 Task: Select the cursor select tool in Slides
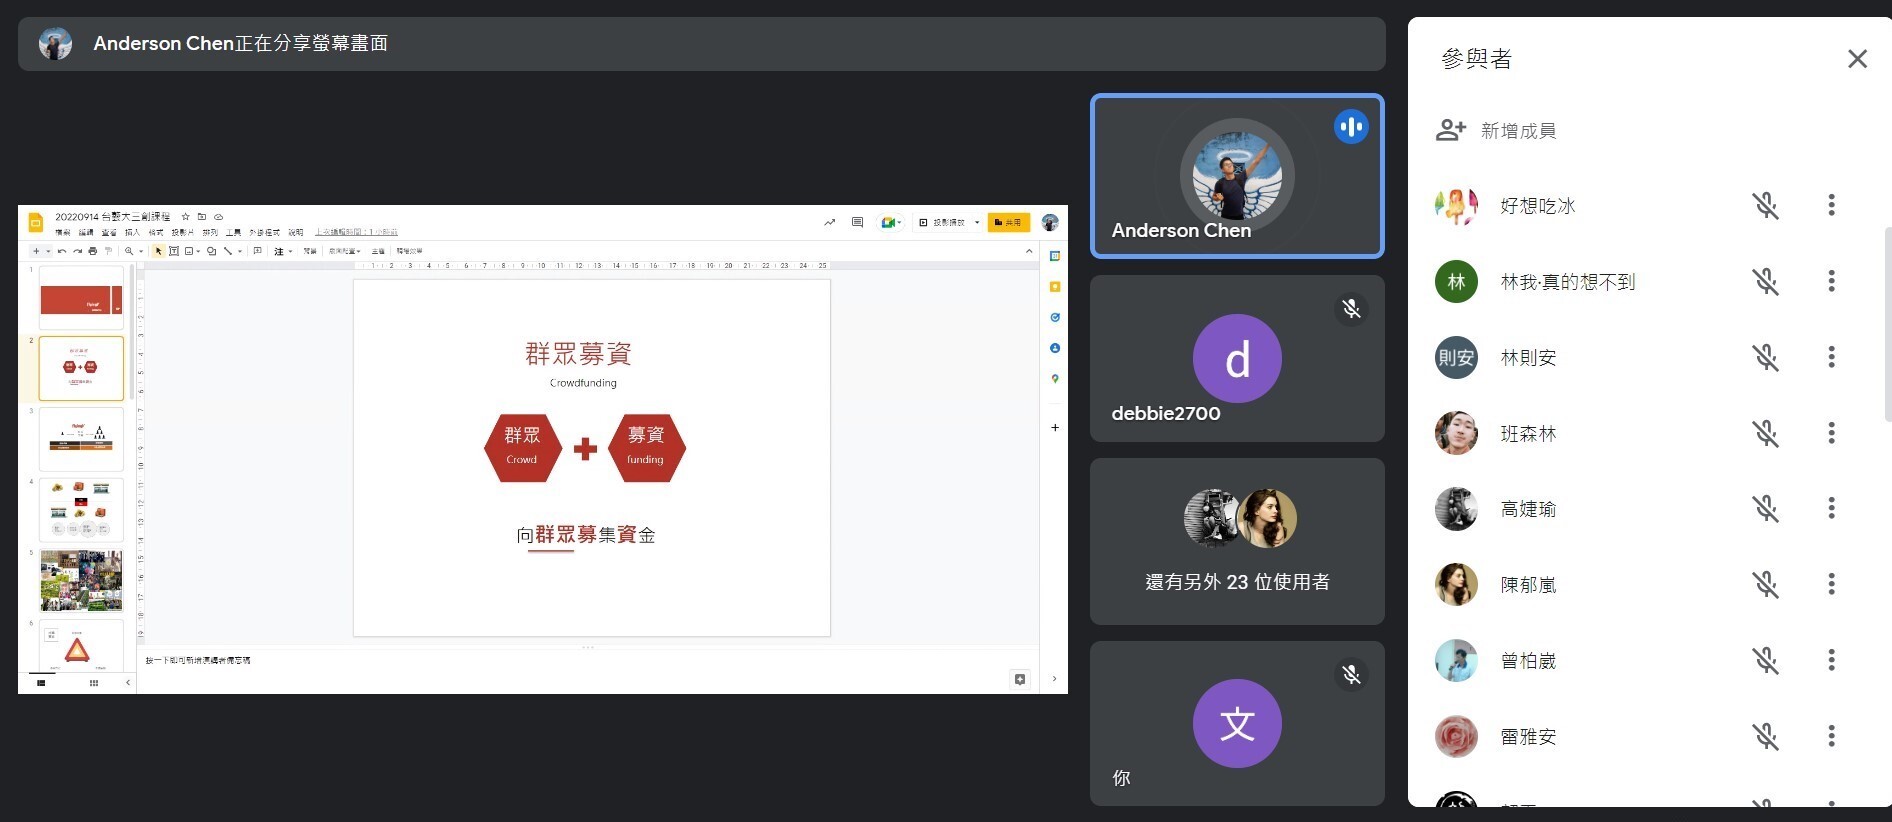158,251
